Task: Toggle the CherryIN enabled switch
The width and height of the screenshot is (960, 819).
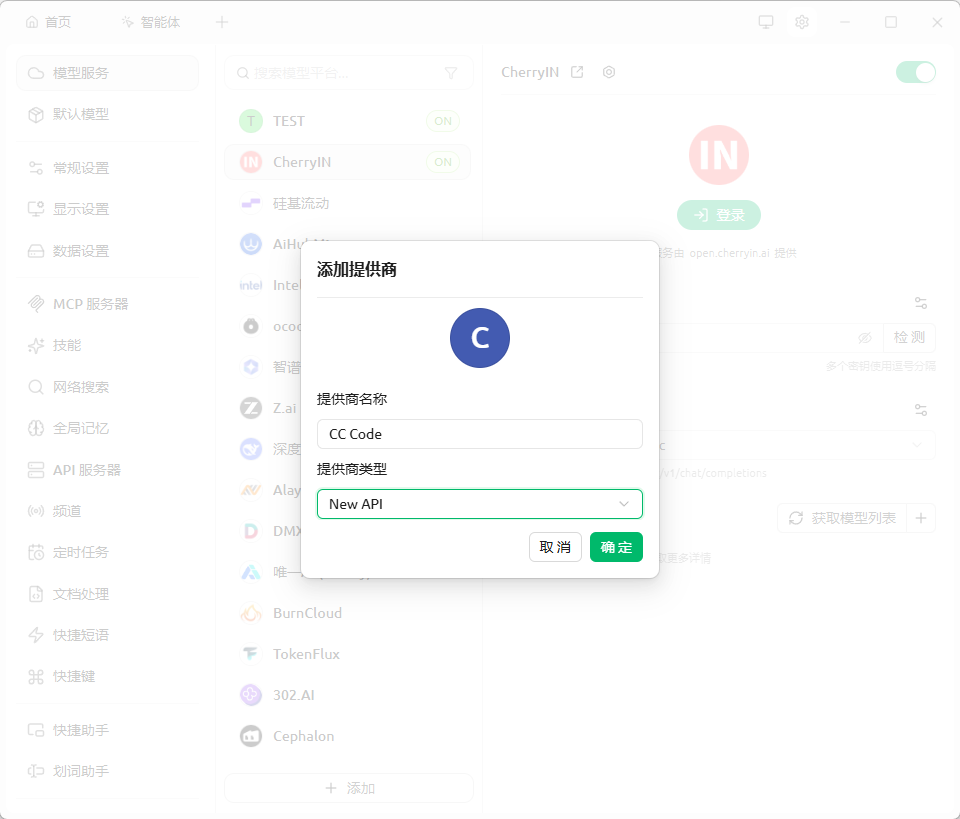Action: (916, 72)
